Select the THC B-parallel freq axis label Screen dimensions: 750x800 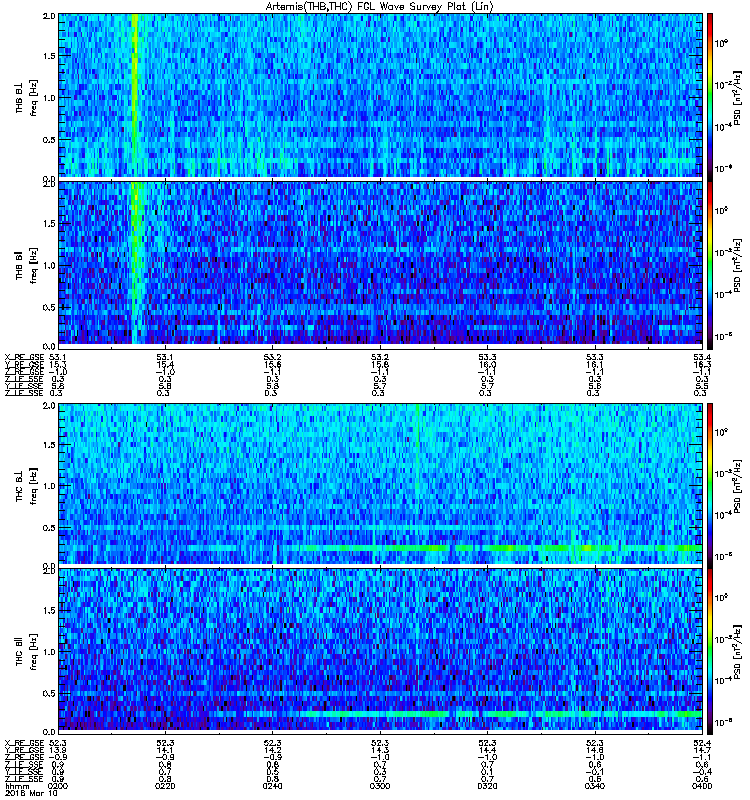tap(27, 651)
